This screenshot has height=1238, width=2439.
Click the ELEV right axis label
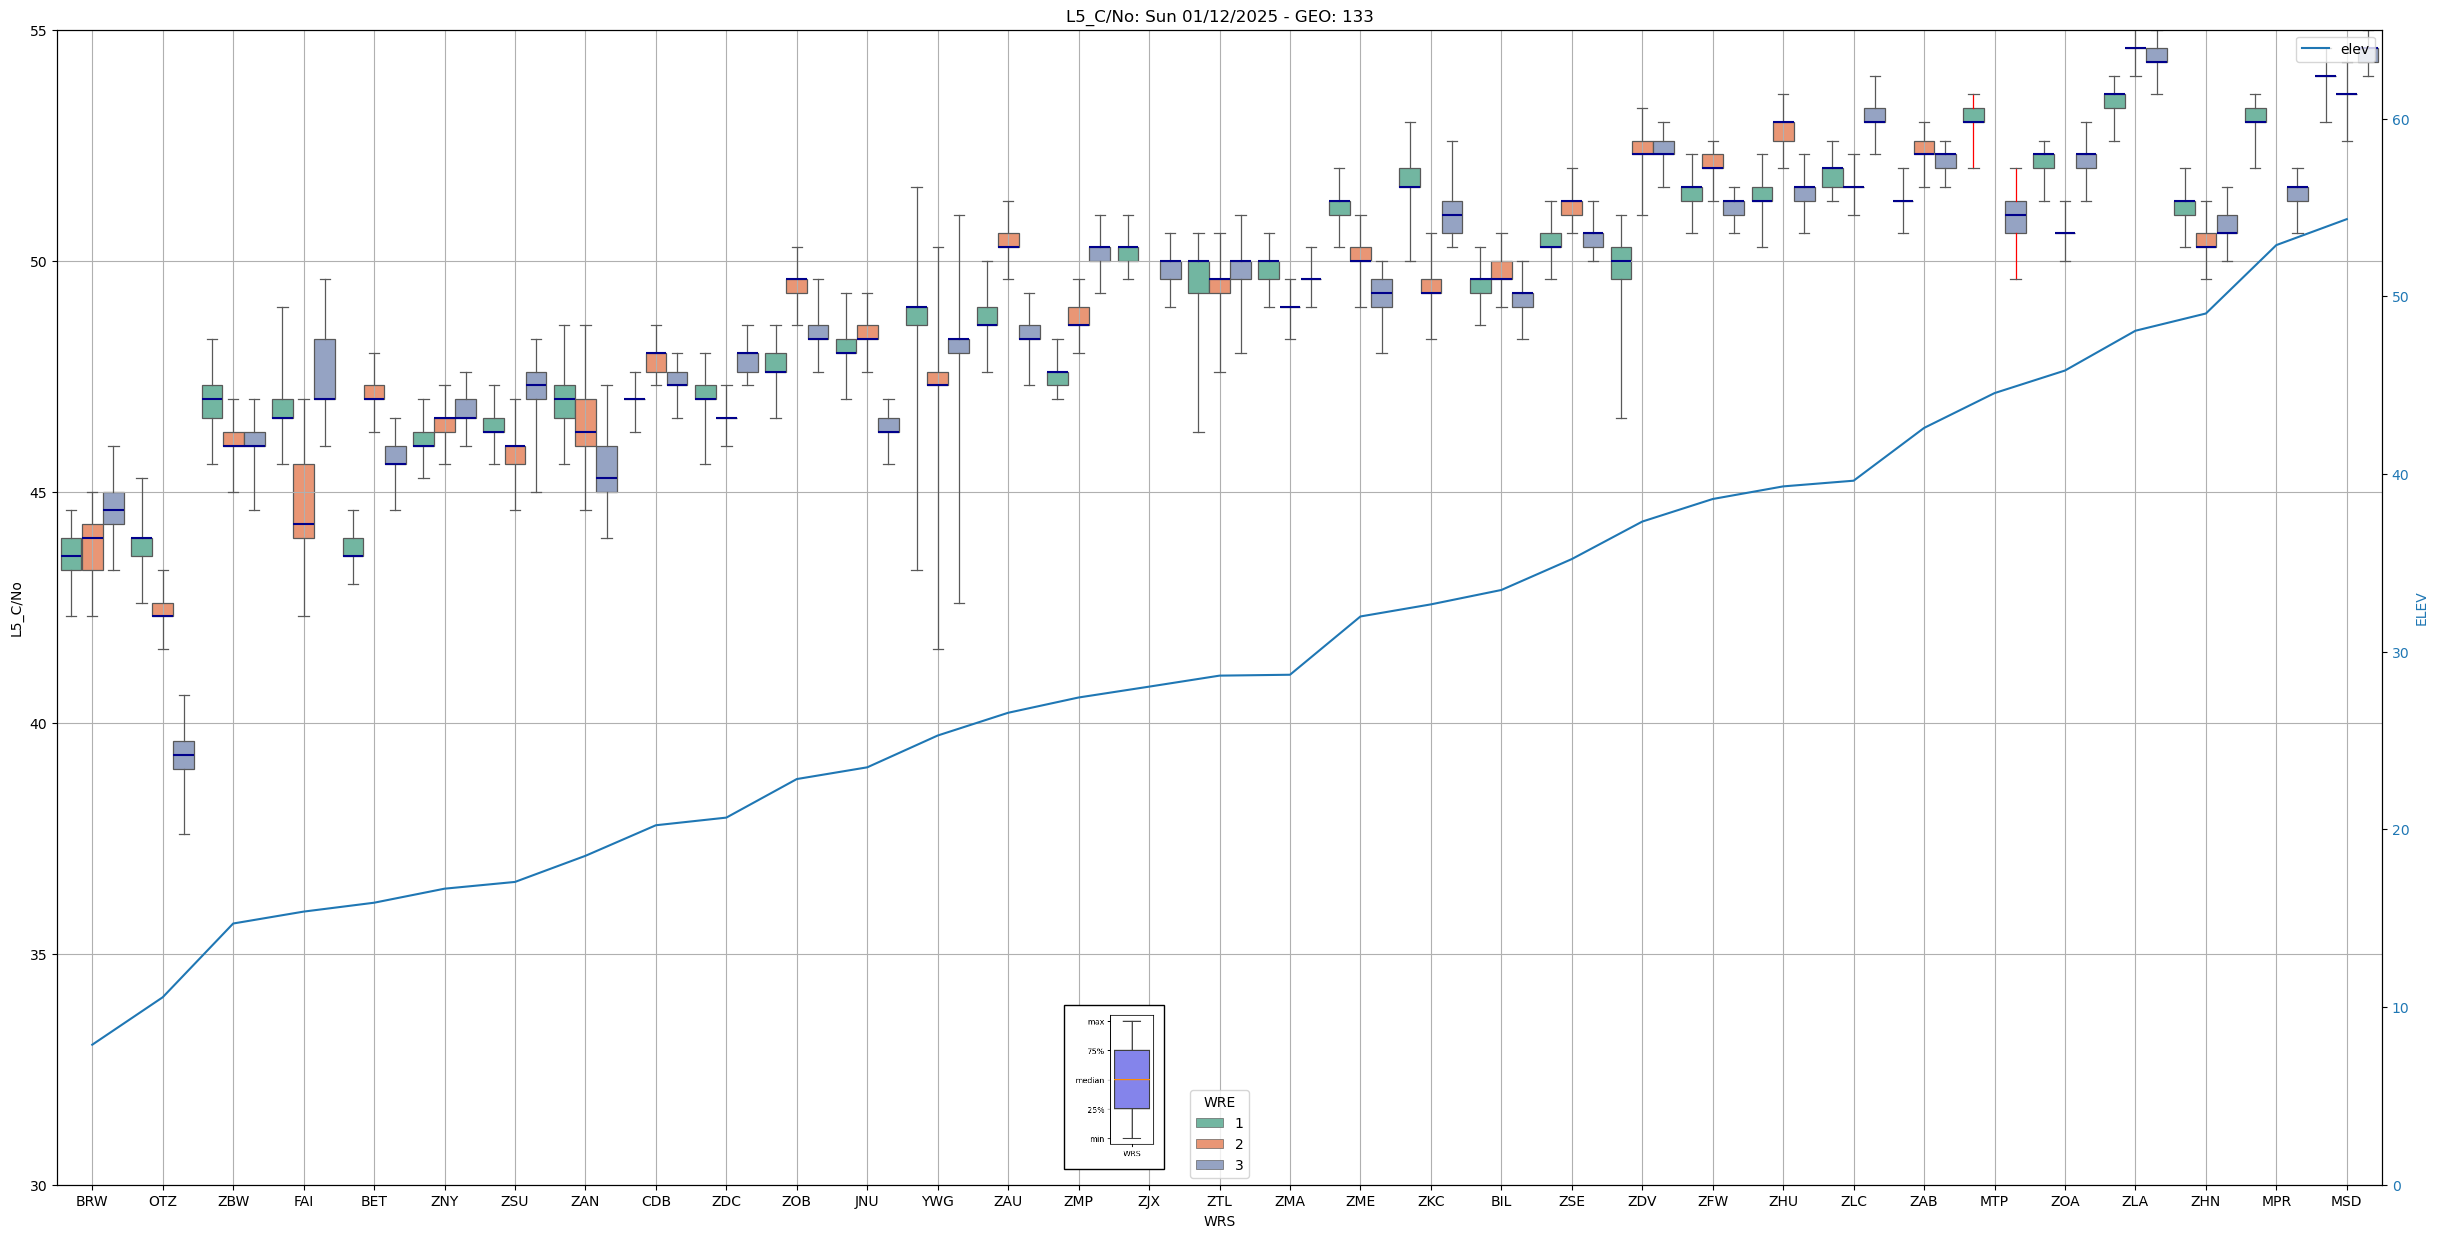tap(2421, 609)
